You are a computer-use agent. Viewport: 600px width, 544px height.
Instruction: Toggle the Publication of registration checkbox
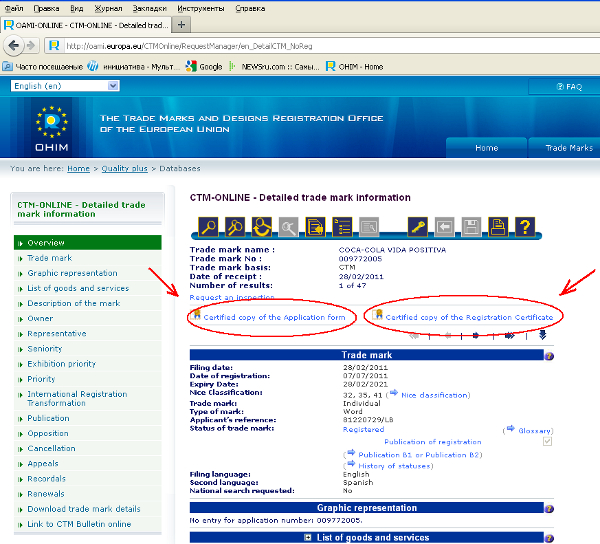point(547,442)
